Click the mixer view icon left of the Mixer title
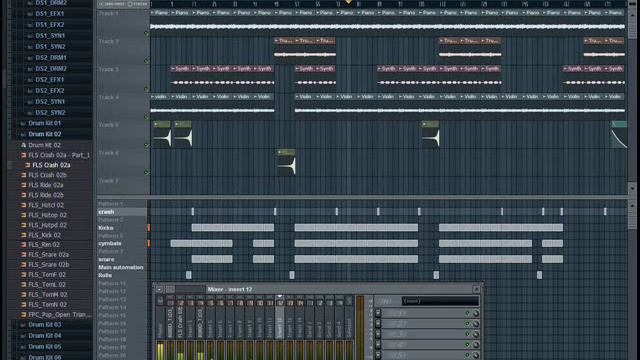This screenshot has width=640, height=360. point(170,289)
